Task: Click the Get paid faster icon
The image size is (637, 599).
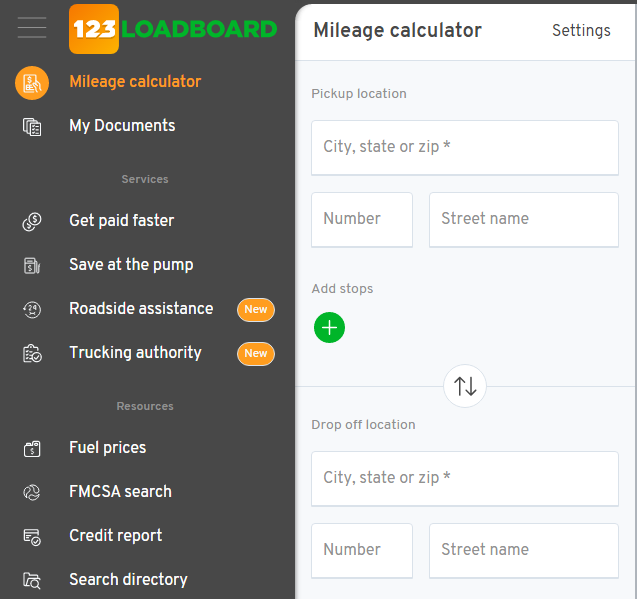Action: [x=32, y=221]
